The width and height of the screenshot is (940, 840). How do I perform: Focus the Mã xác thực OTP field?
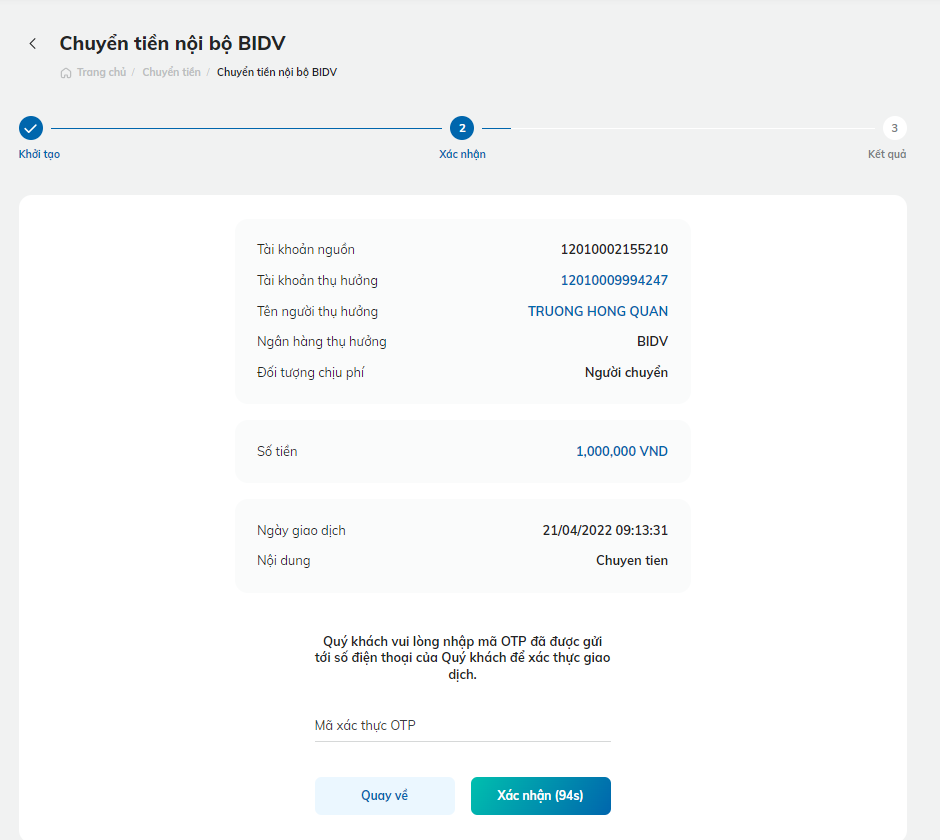(x=462, y=725)
